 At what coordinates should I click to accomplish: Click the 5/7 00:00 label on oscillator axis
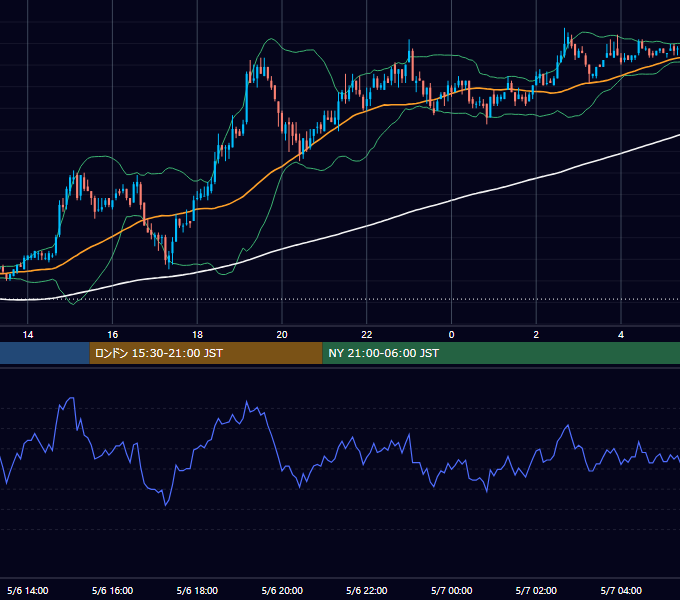pos(451,590)
